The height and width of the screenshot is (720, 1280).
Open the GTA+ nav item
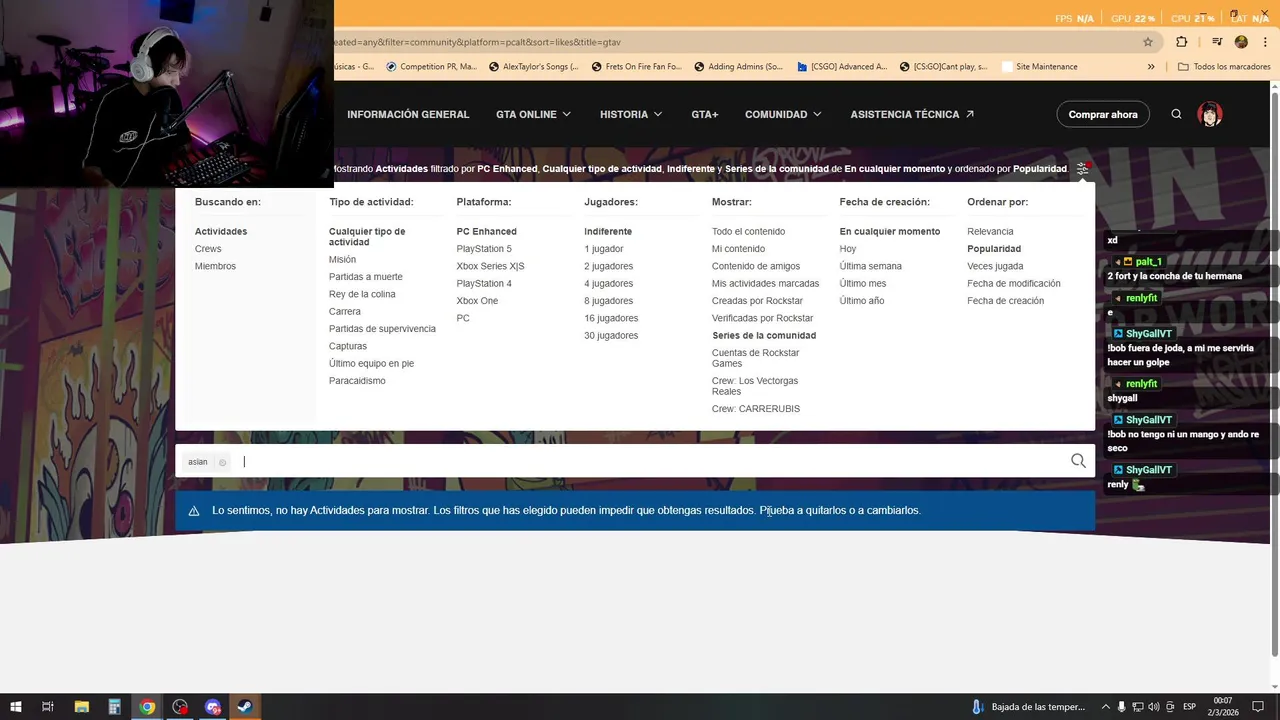pyautogui.click(x=704, y=114)
